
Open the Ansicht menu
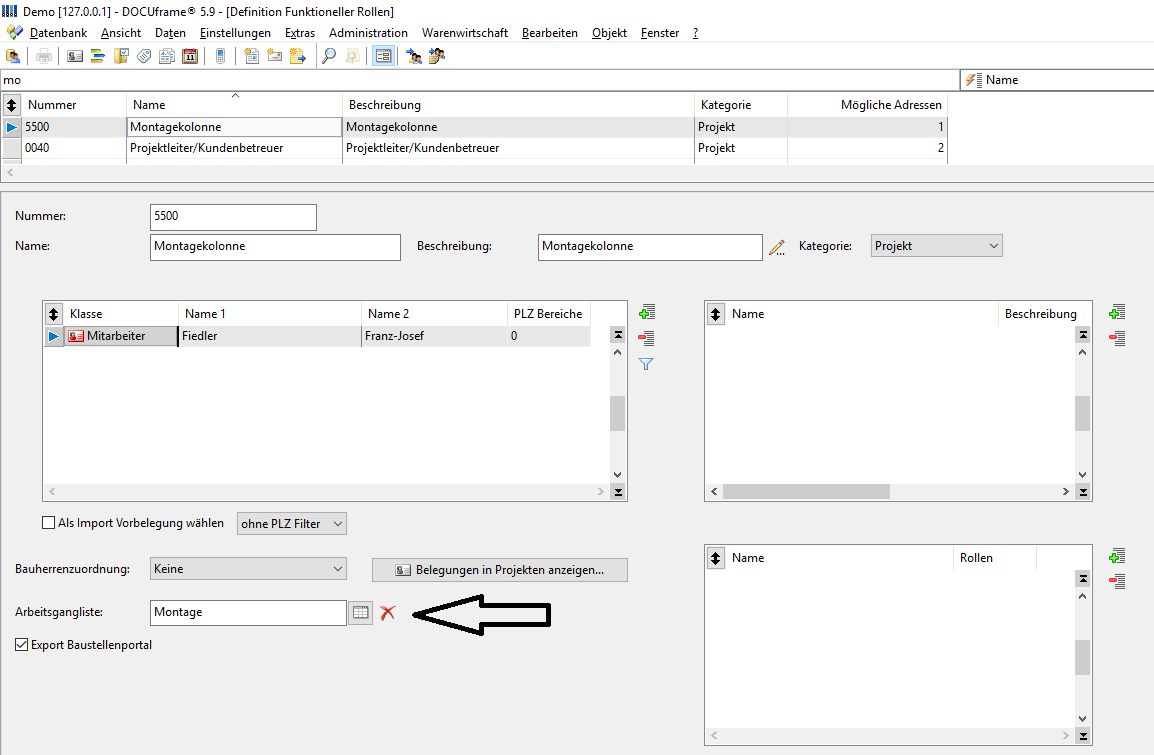pos(121,33)
